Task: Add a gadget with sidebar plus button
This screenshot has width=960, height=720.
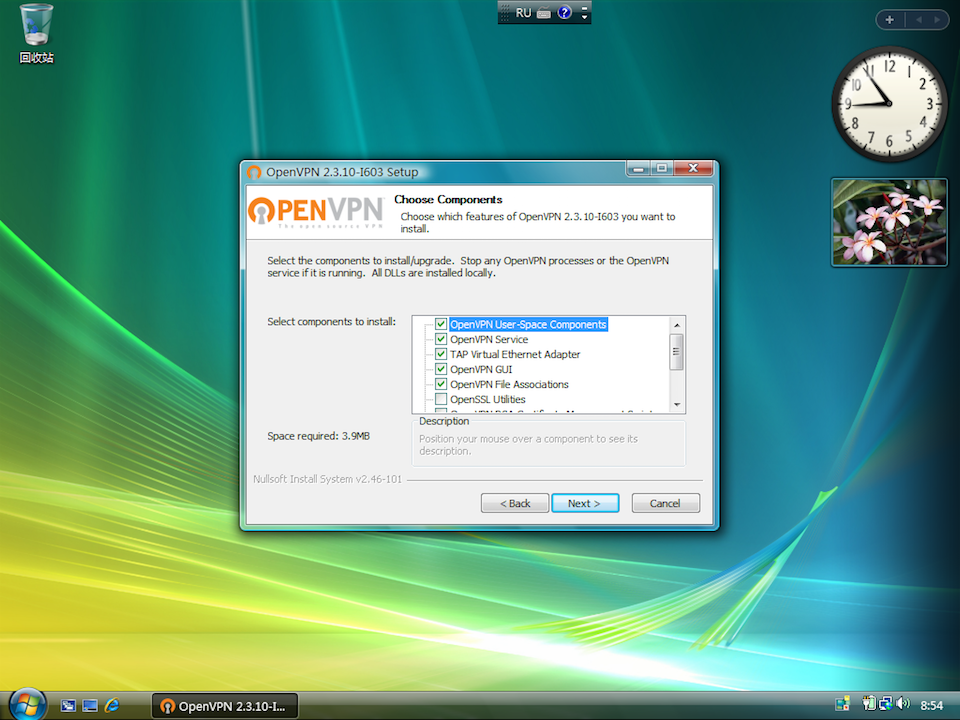Action: (890, 20)
